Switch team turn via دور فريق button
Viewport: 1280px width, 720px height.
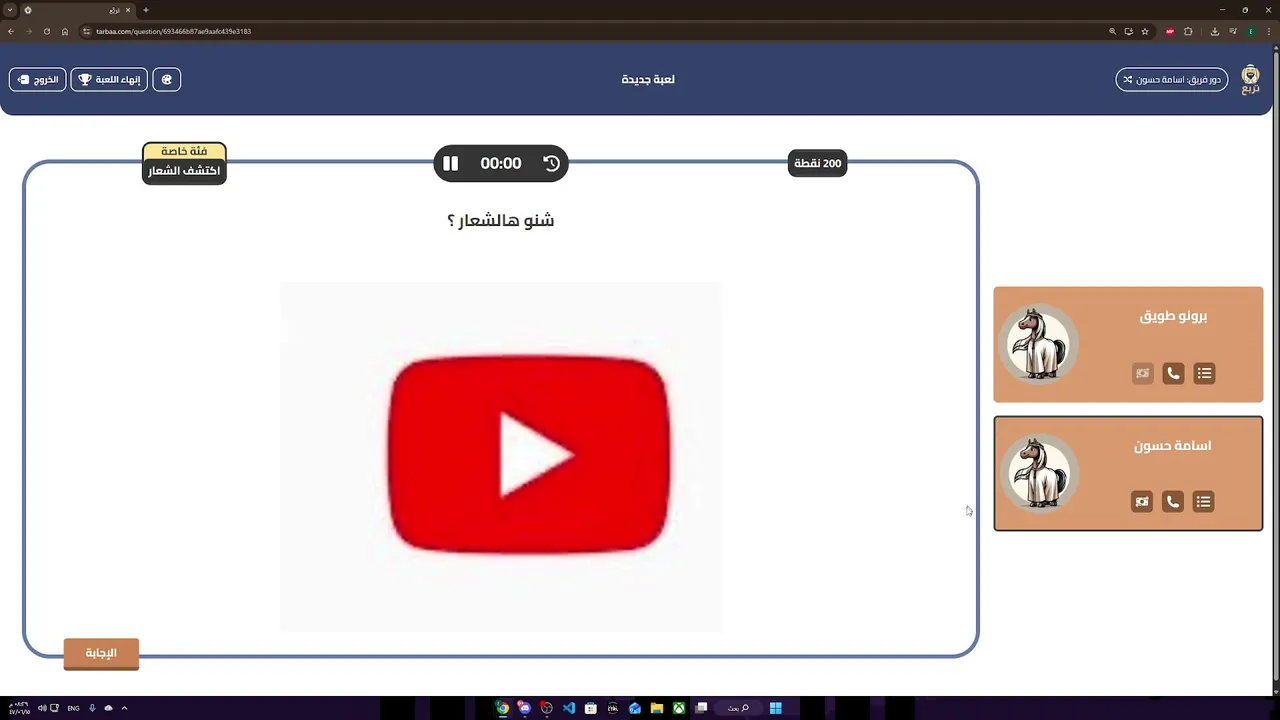(1172, 79)
